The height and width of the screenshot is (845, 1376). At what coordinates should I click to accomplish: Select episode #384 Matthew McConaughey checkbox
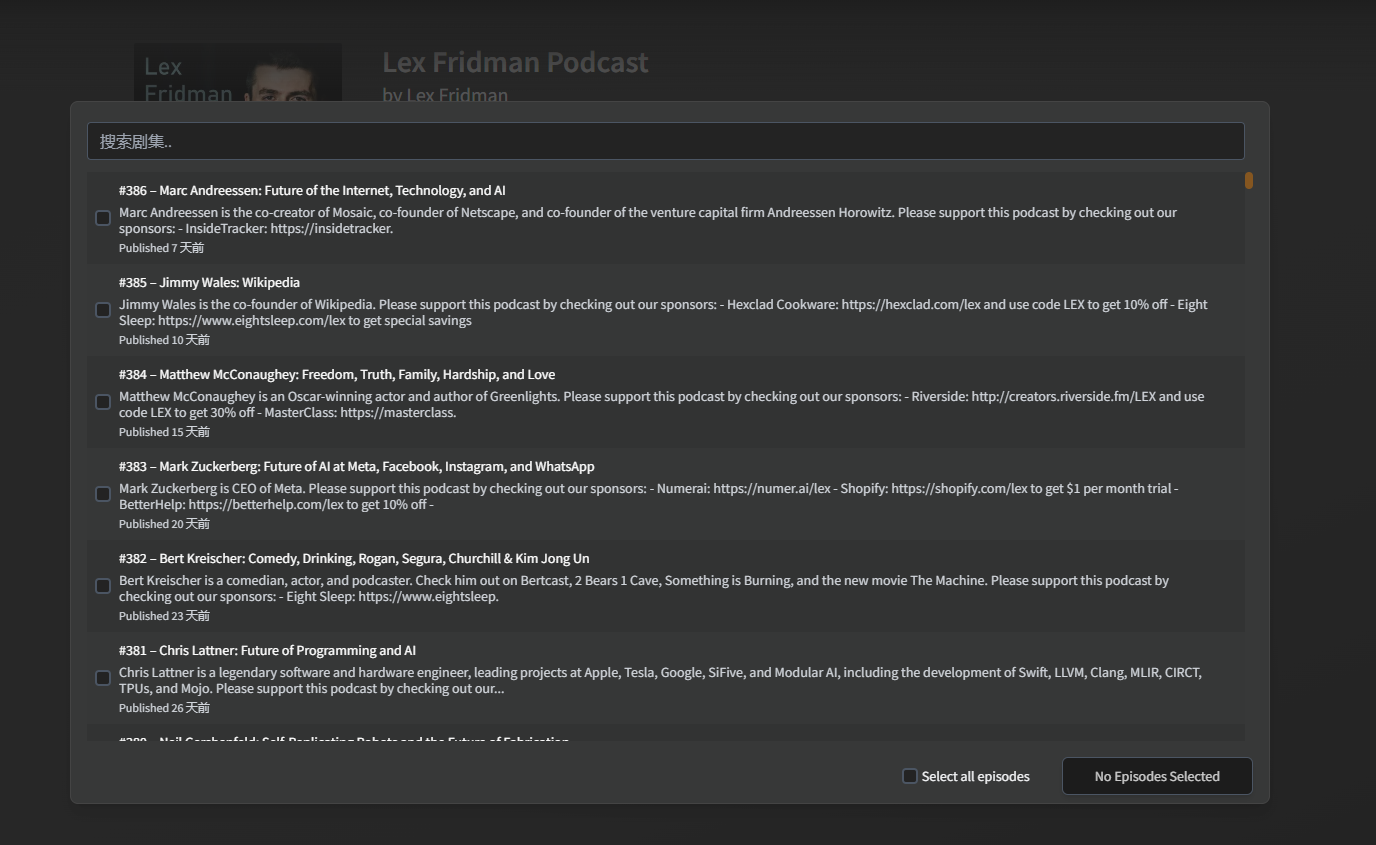[x=103, y=402]
